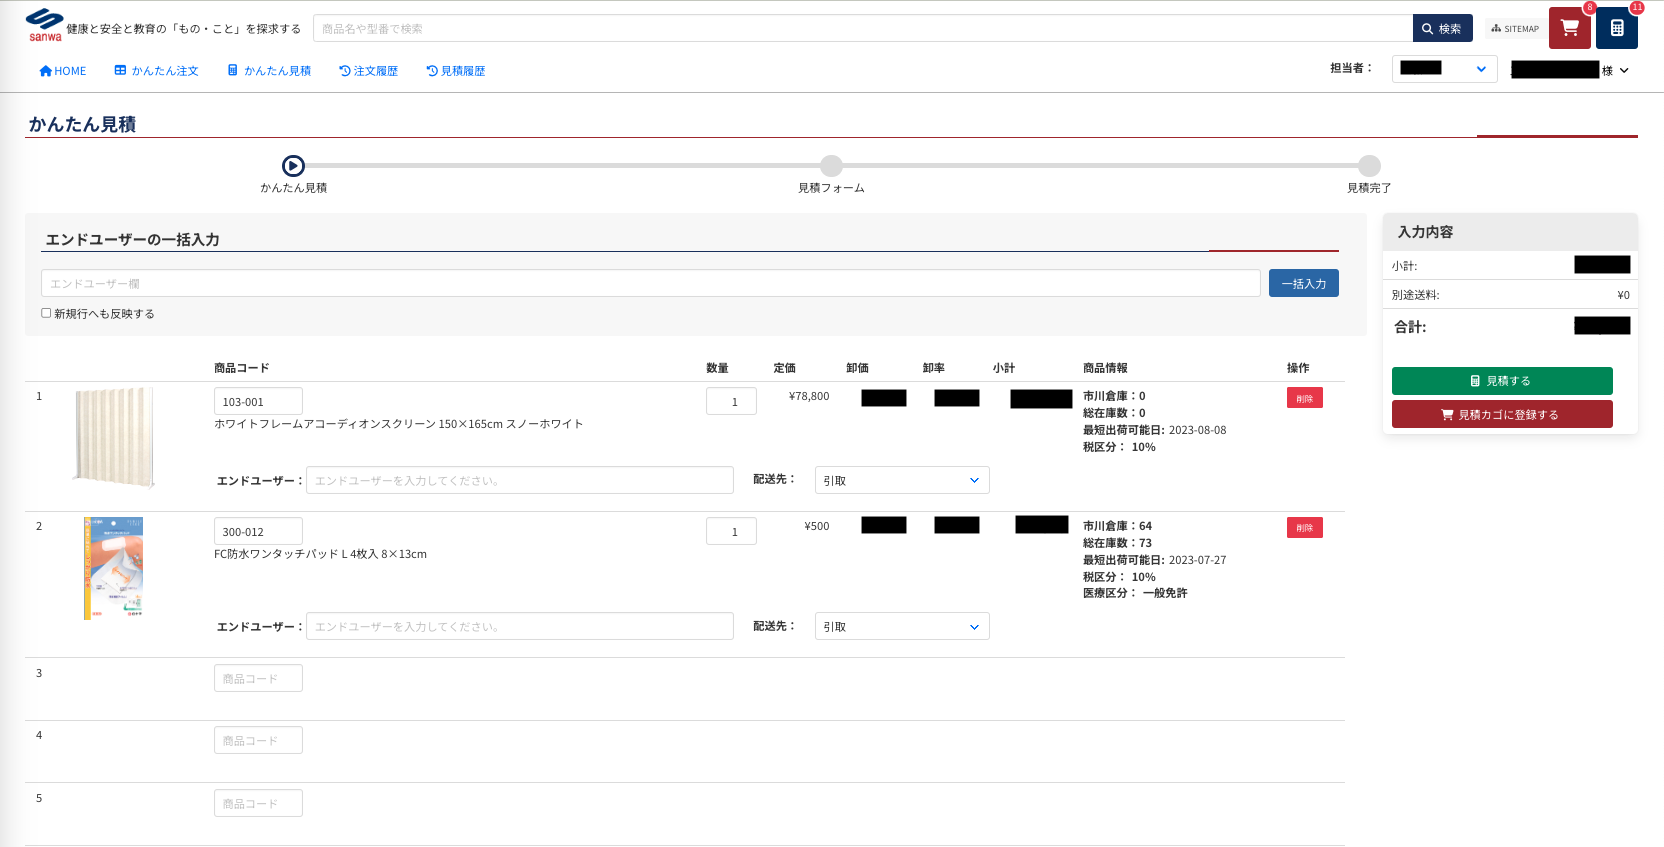Go to HOME via house icon
Viewport: 1664px width, 847px height.
pyautogui.click(x=62, y=71)
